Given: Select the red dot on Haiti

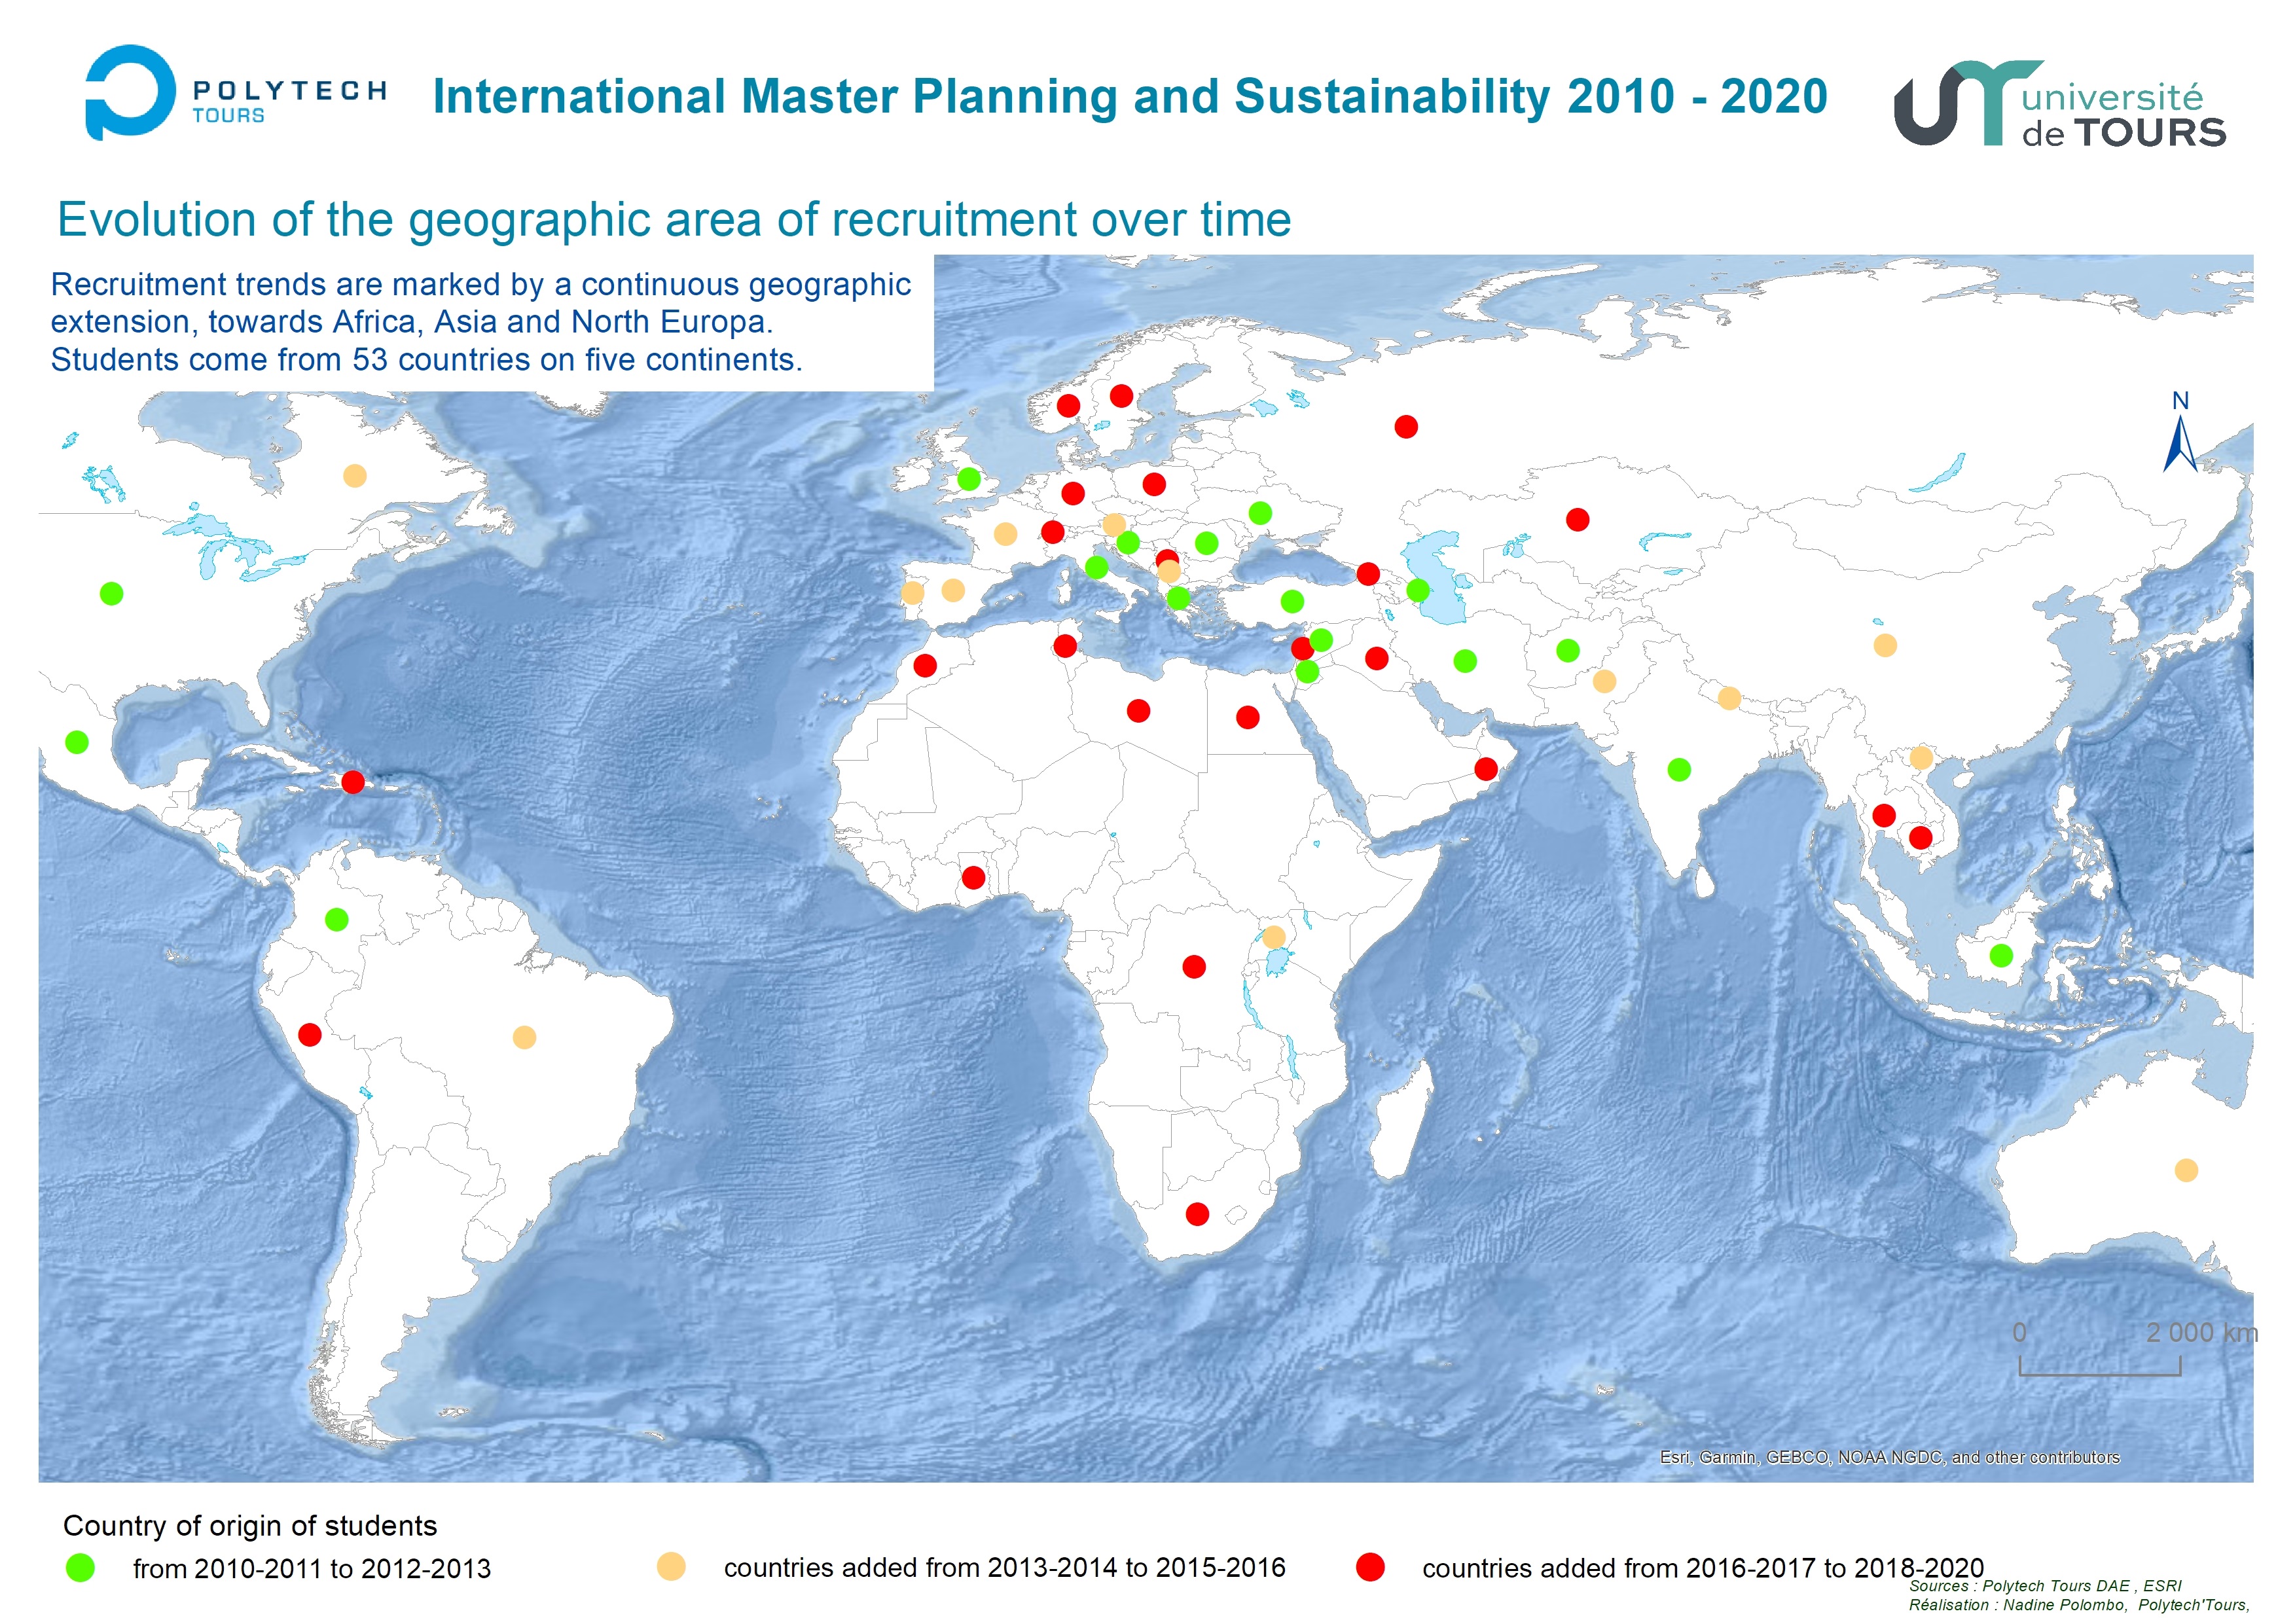Looking at the screenshot, I should (353, 782).
